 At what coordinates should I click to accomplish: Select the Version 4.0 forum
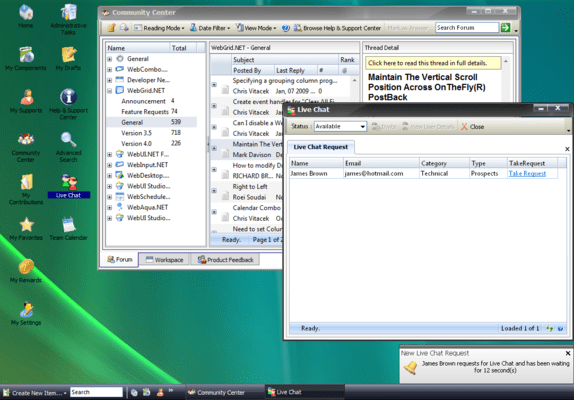[x=151, y=143]
